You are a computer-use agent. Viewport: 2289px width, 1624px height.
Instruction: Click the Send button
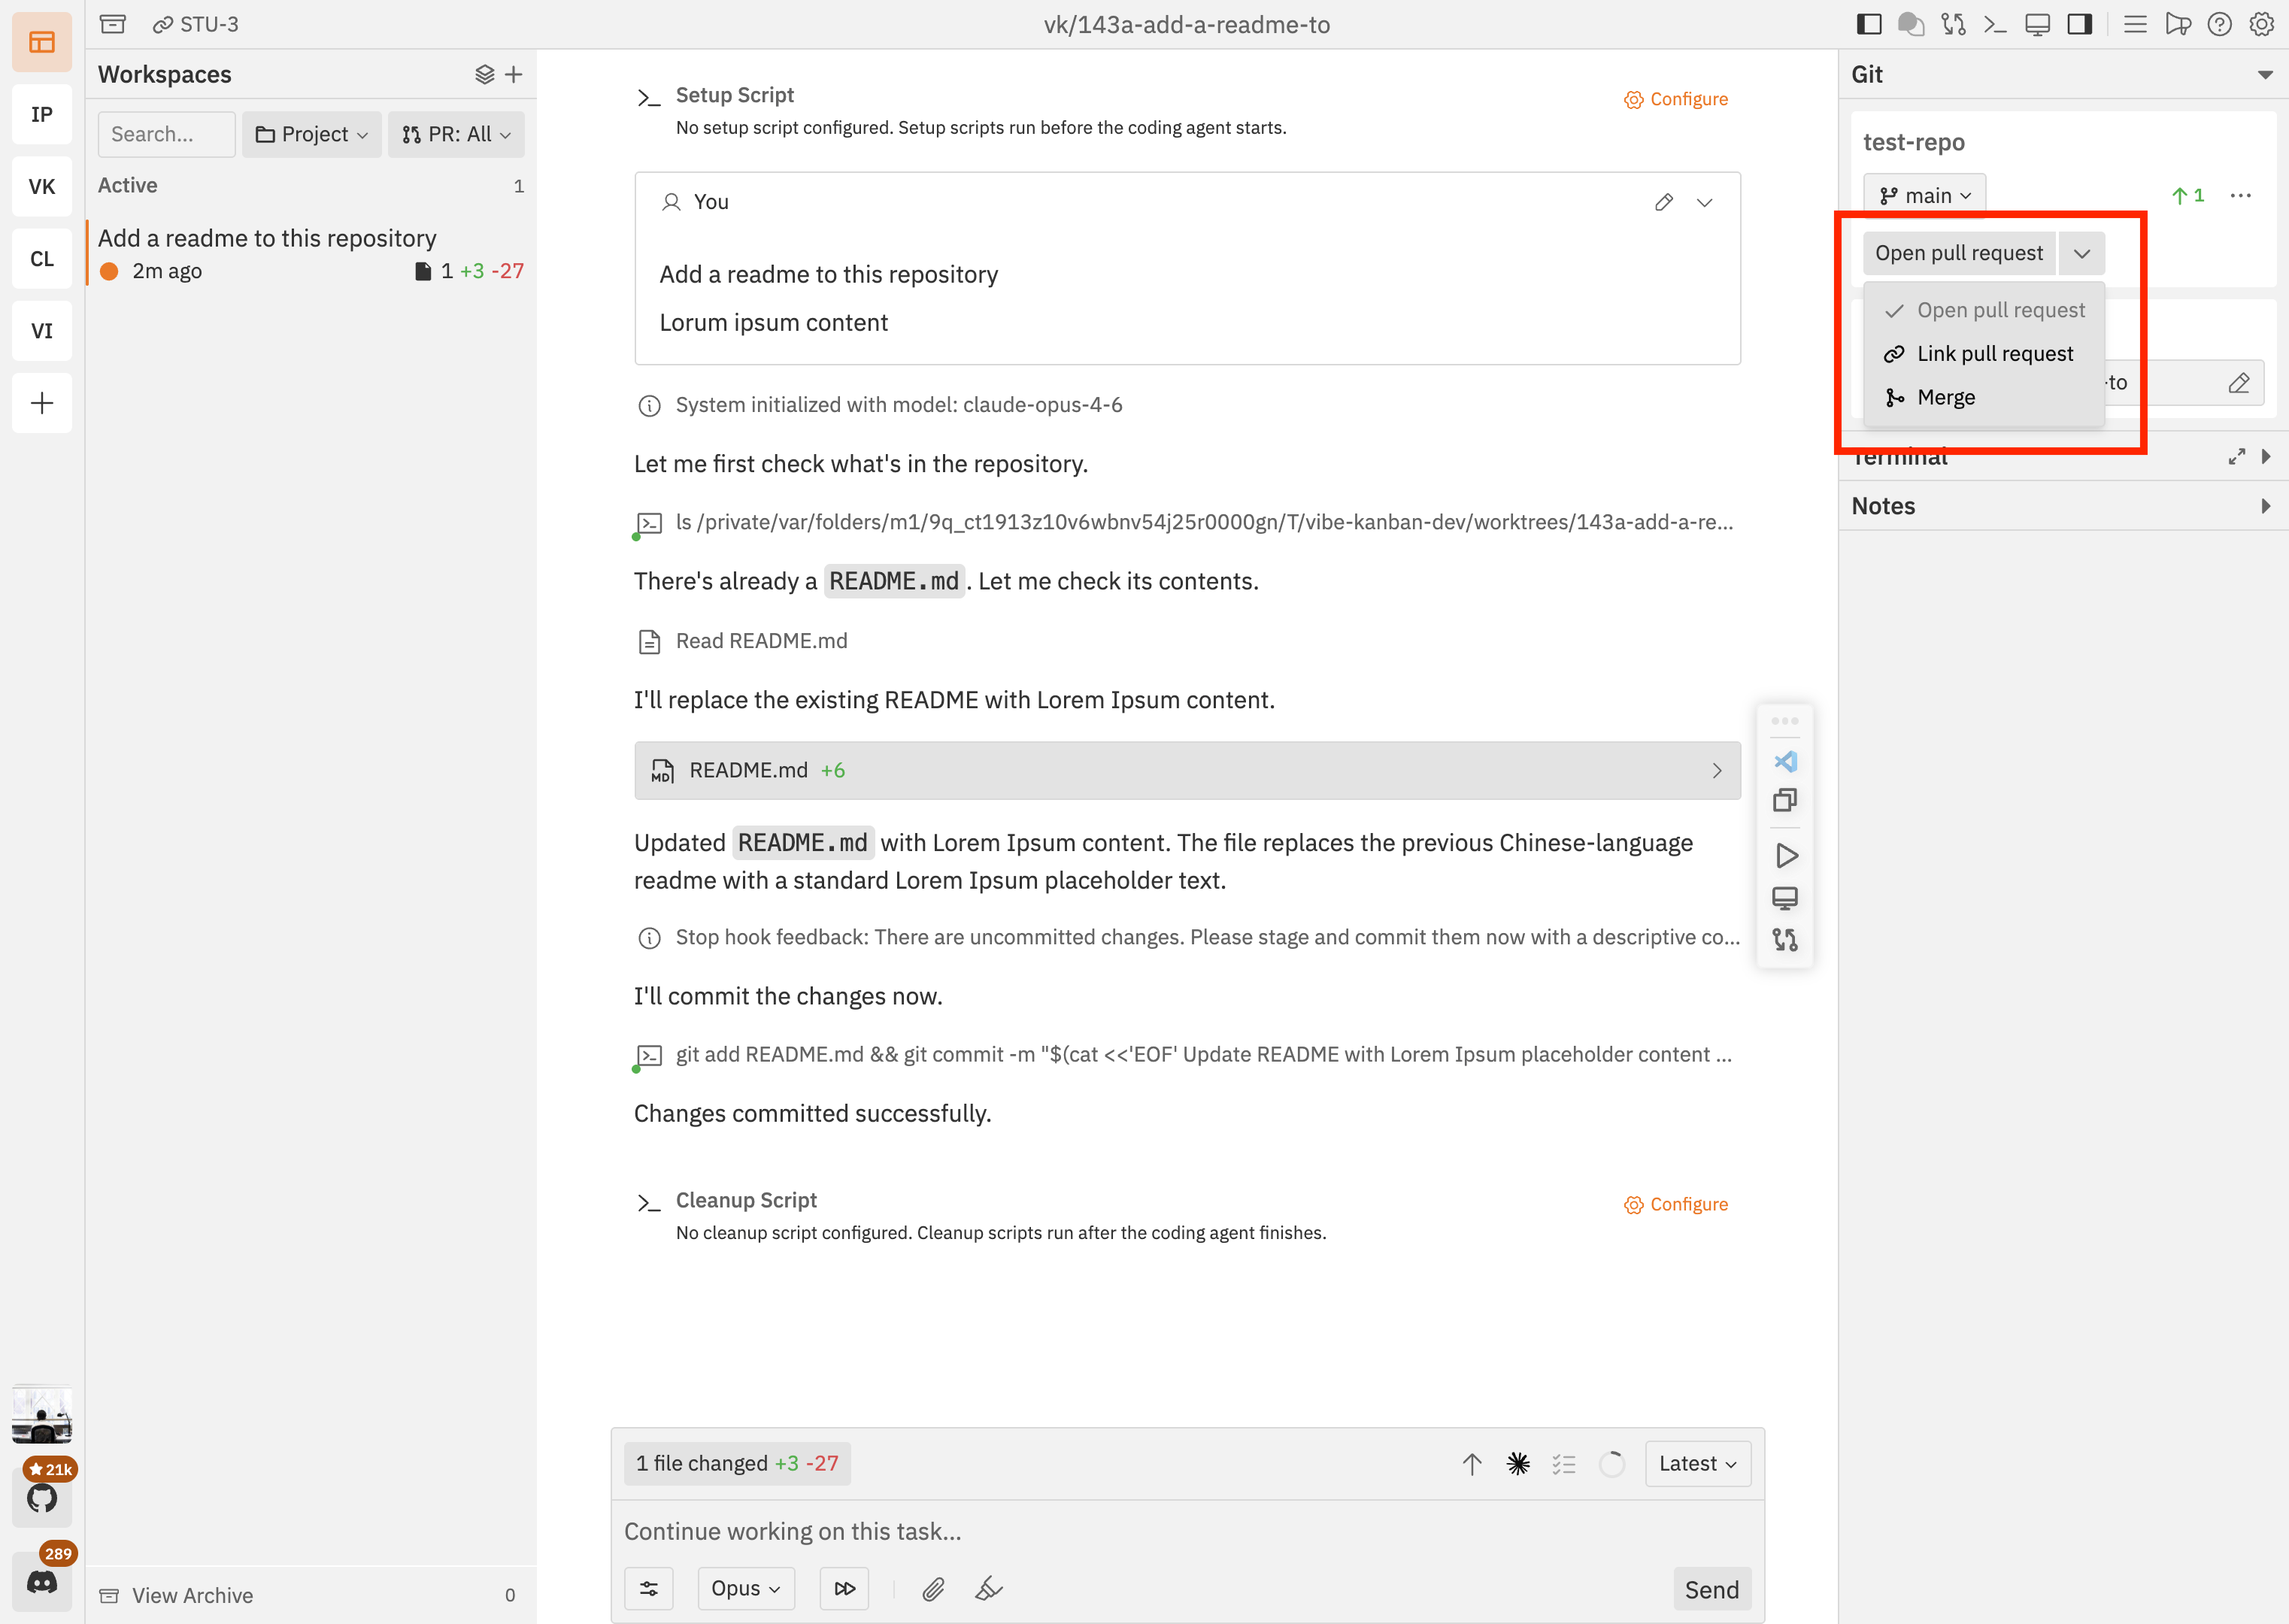[x=1711, y=1589]
